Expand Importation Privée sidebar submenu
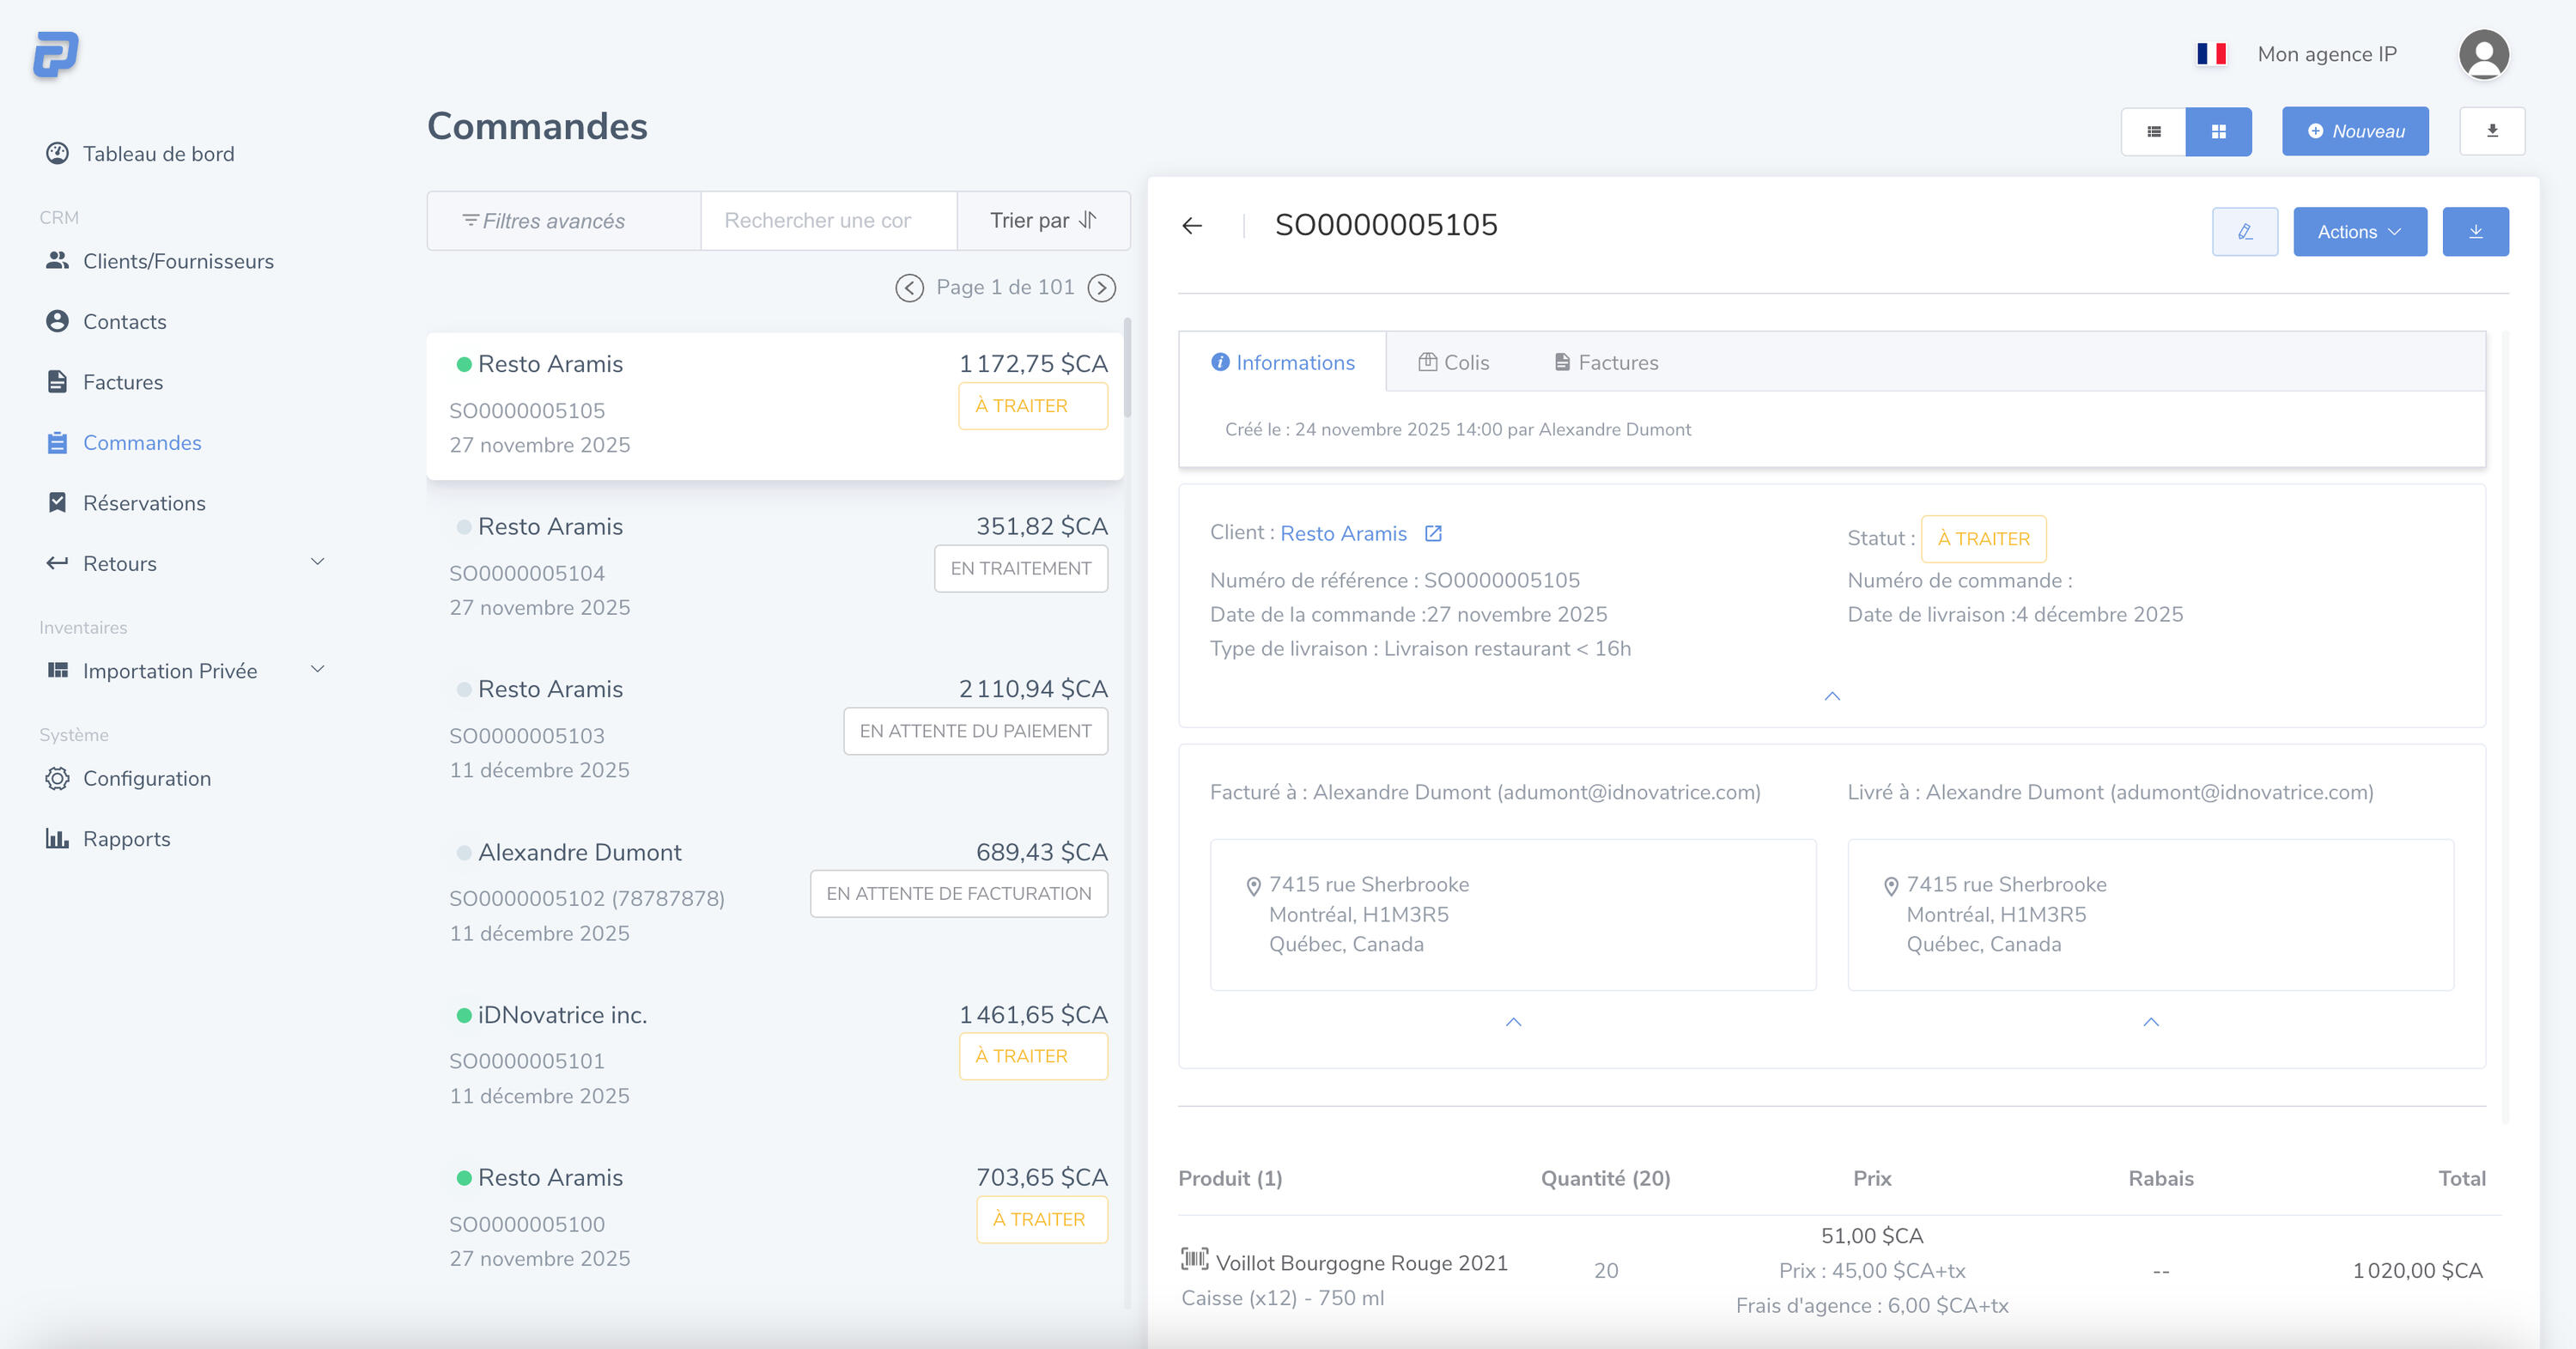Screen dimensions: 2576x1349 317,670
